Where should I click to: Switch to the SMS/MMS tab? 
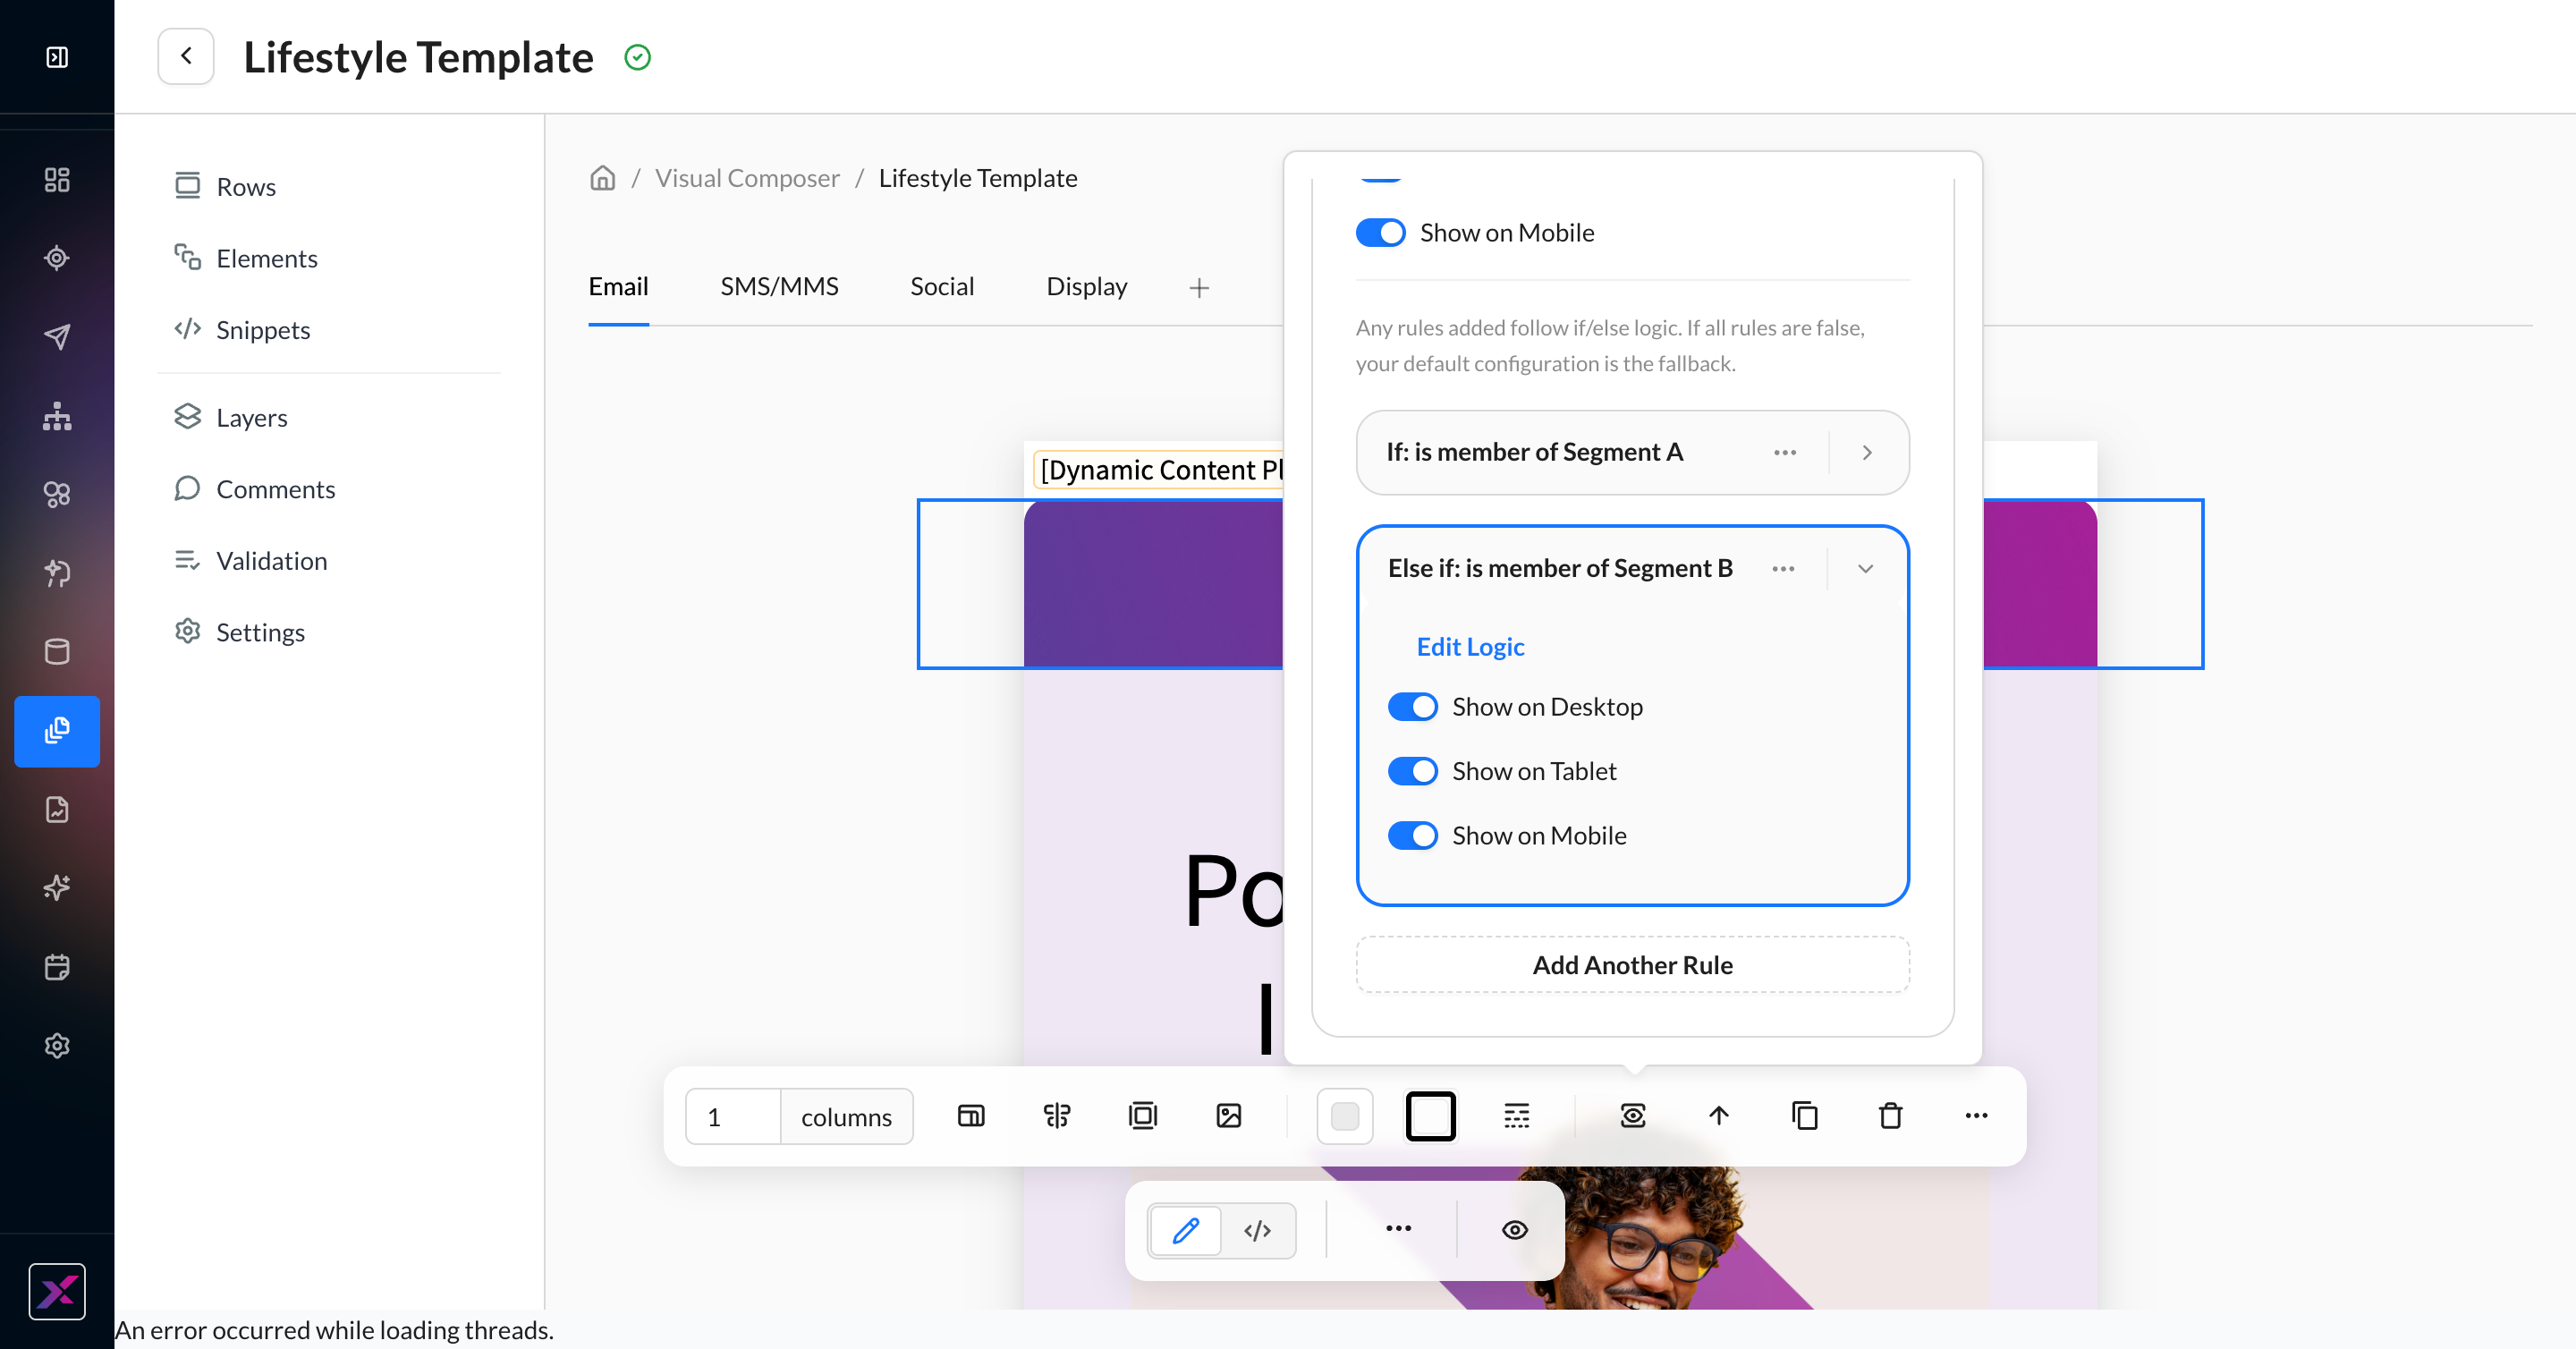[779, 286]
